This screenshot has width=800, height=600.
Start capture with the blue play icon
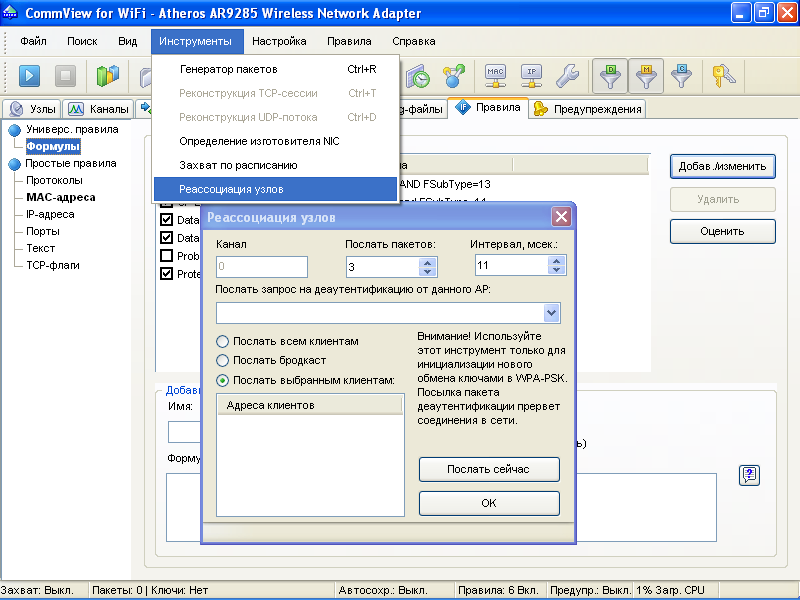pos(30,76)
